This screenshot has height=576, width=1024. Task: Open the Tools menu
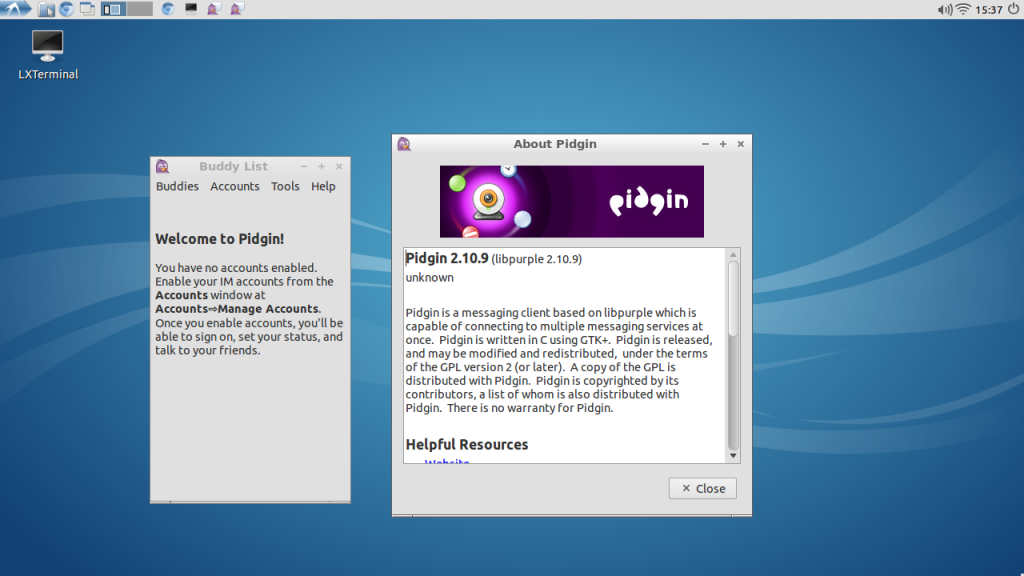pos(285,186)
